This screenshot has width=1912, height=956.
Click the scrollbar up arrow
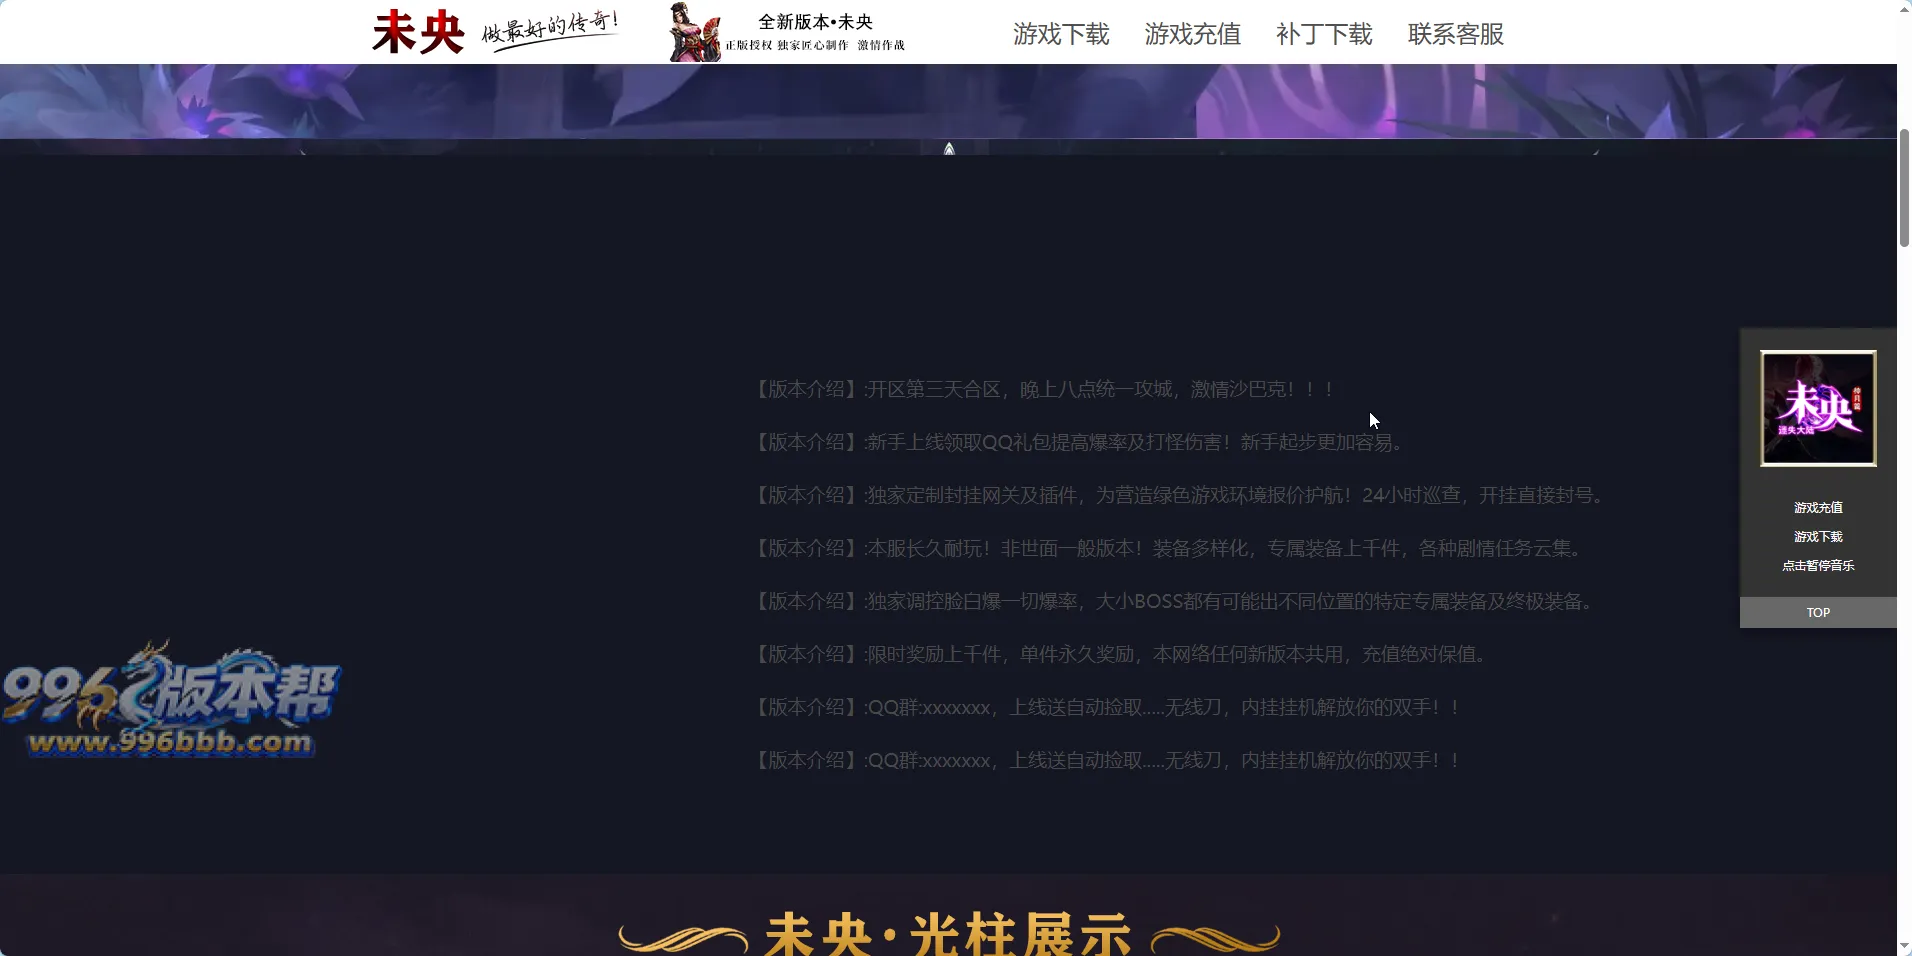coord(1904,8)
